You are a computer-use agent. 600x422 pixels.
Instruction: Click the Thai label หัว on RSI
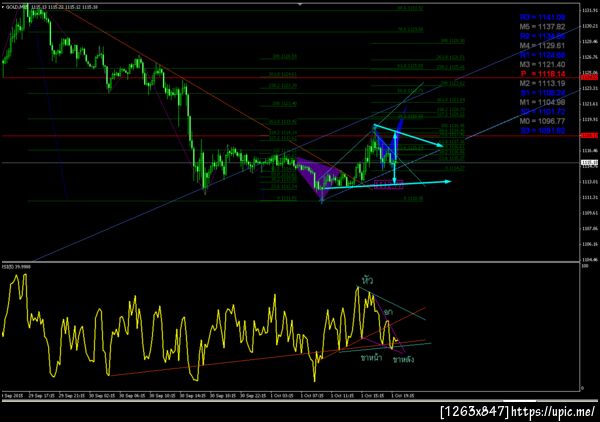(367, 280)
